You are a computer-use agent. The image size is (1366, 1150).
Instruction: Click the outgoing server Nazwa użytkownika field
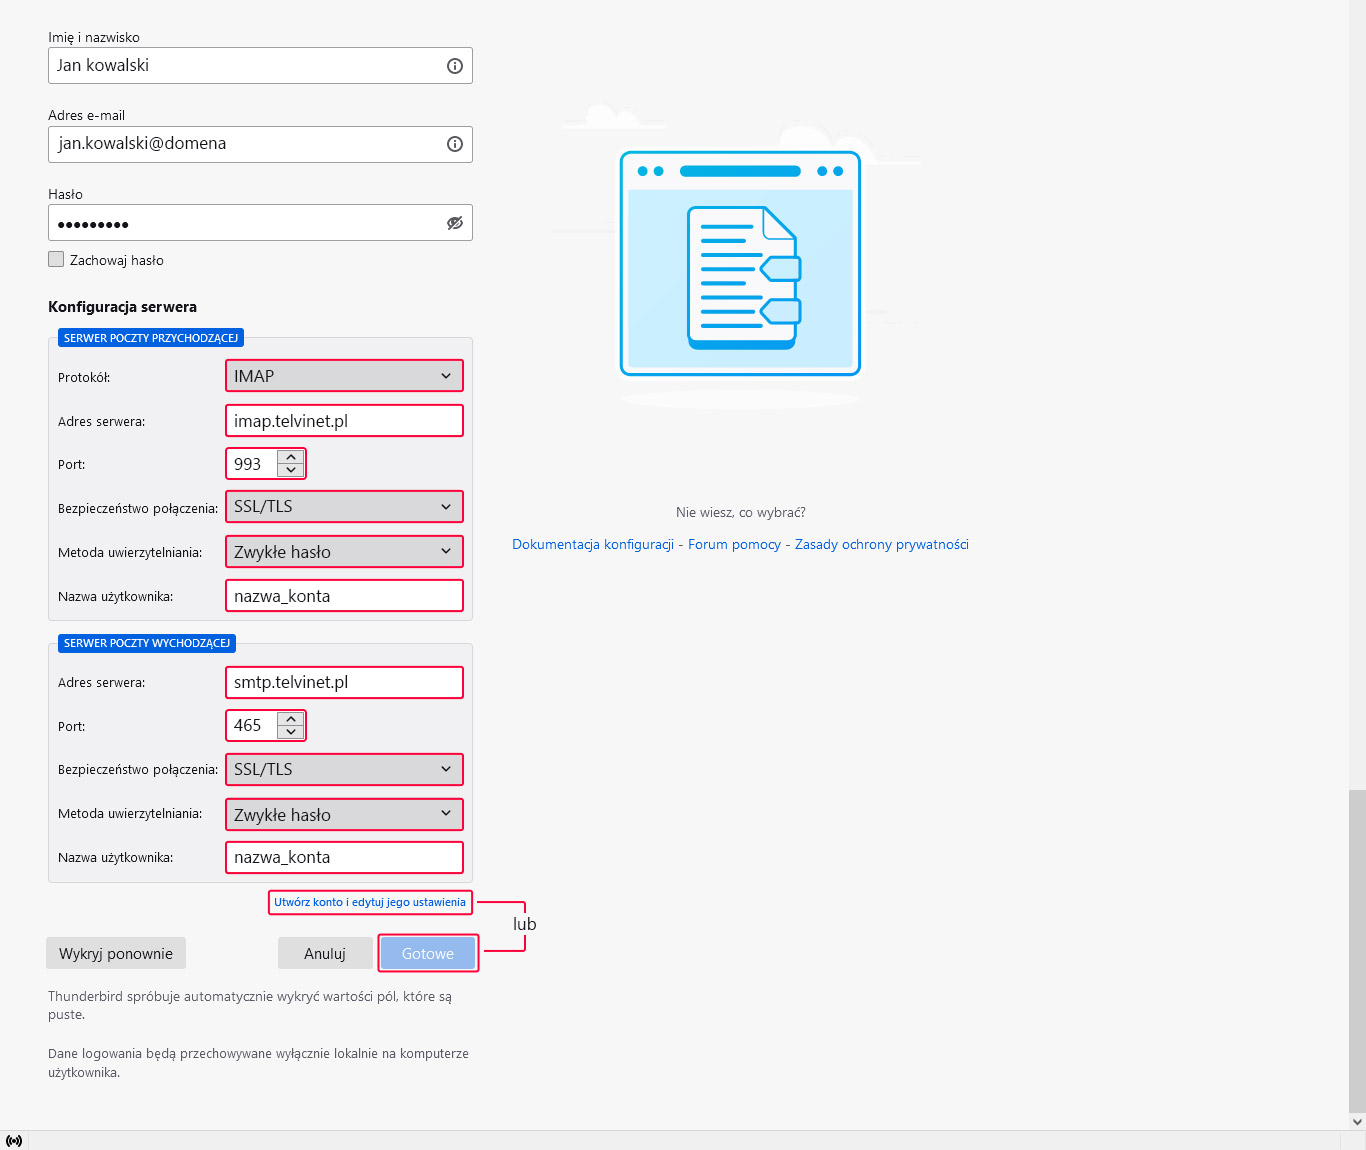click(x=344, y=857)
